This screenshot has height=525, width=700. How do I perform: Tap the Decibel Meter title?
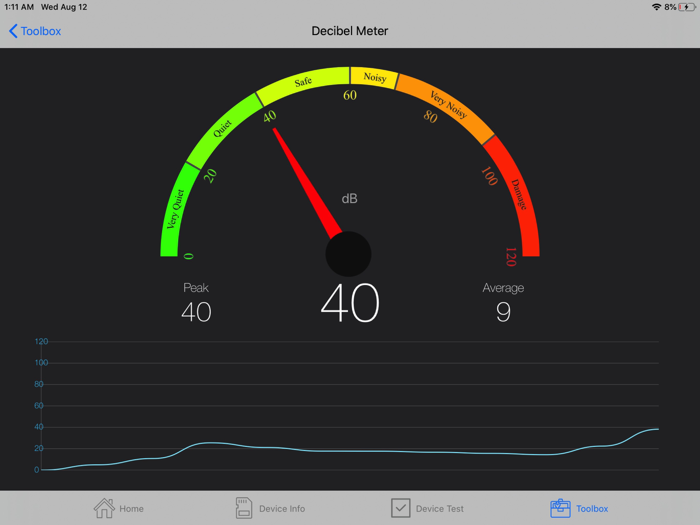(x=350, y=31)
